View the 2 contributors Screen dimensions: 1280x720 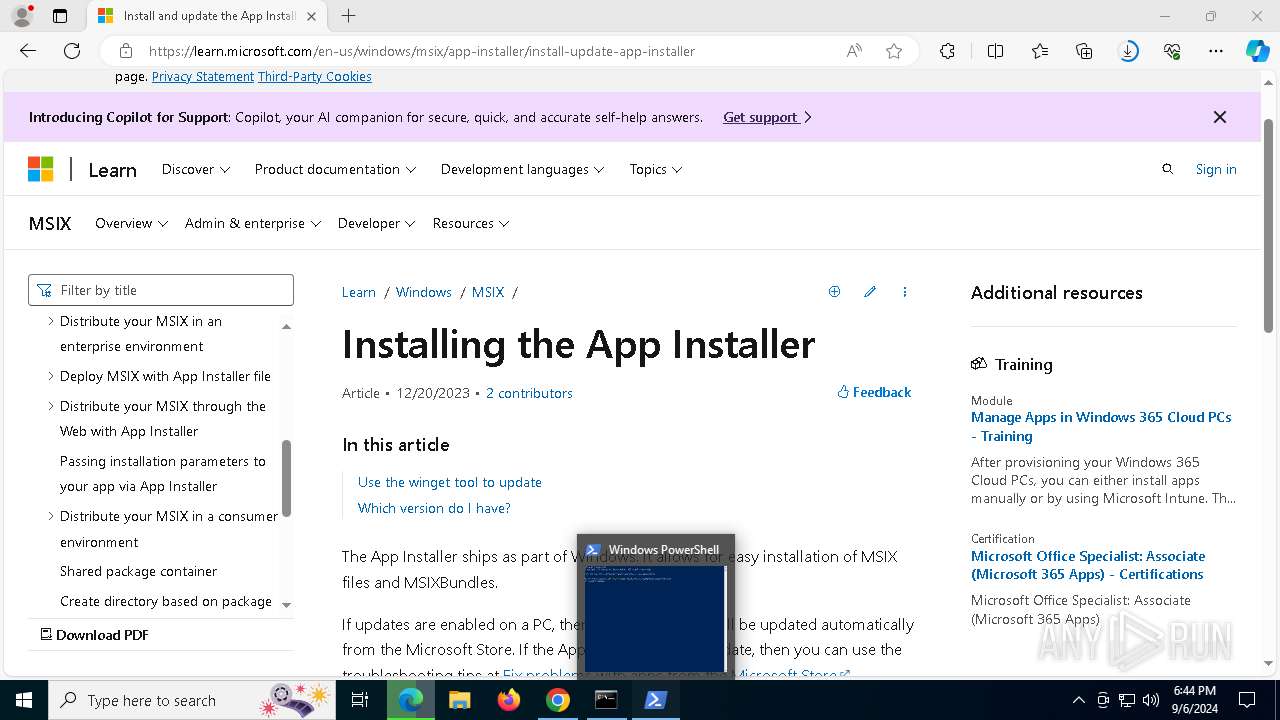529,393
